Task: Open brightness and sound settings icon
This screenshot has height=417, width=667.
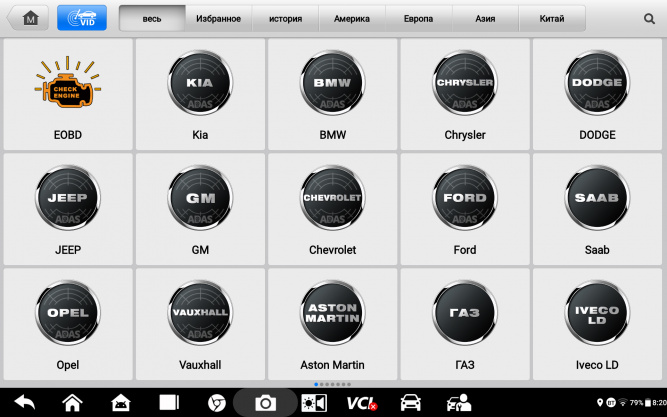Action: tap(314, 403)
